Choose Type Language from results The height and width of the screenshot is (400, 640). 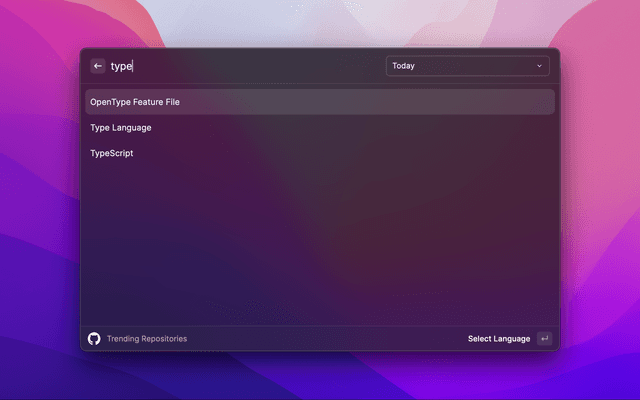pyautogui.click(x=121, y=128)
